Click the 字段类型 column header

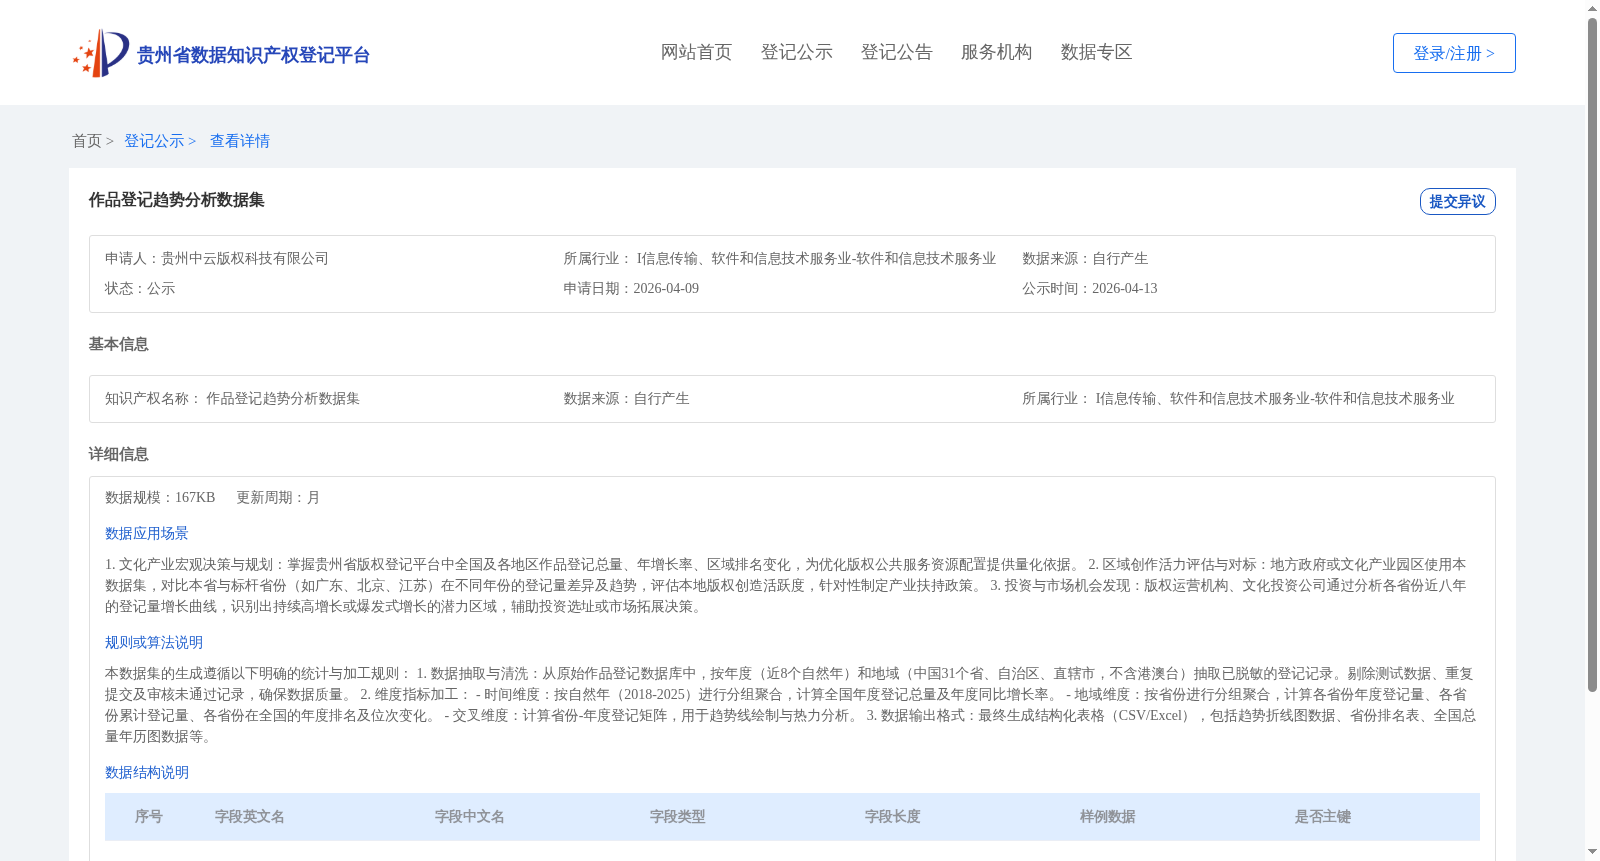[x=678, y=816]
